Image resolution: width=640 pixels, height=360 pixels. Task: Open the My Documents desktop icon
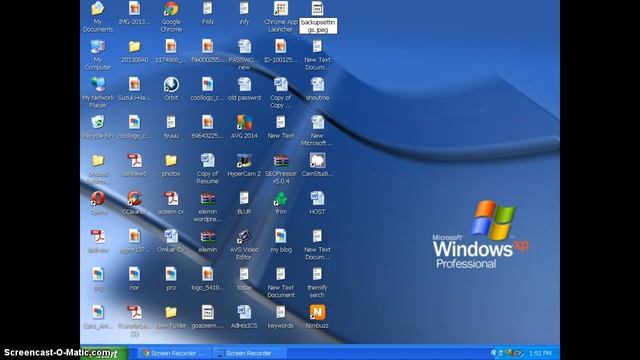click(98, 8)
